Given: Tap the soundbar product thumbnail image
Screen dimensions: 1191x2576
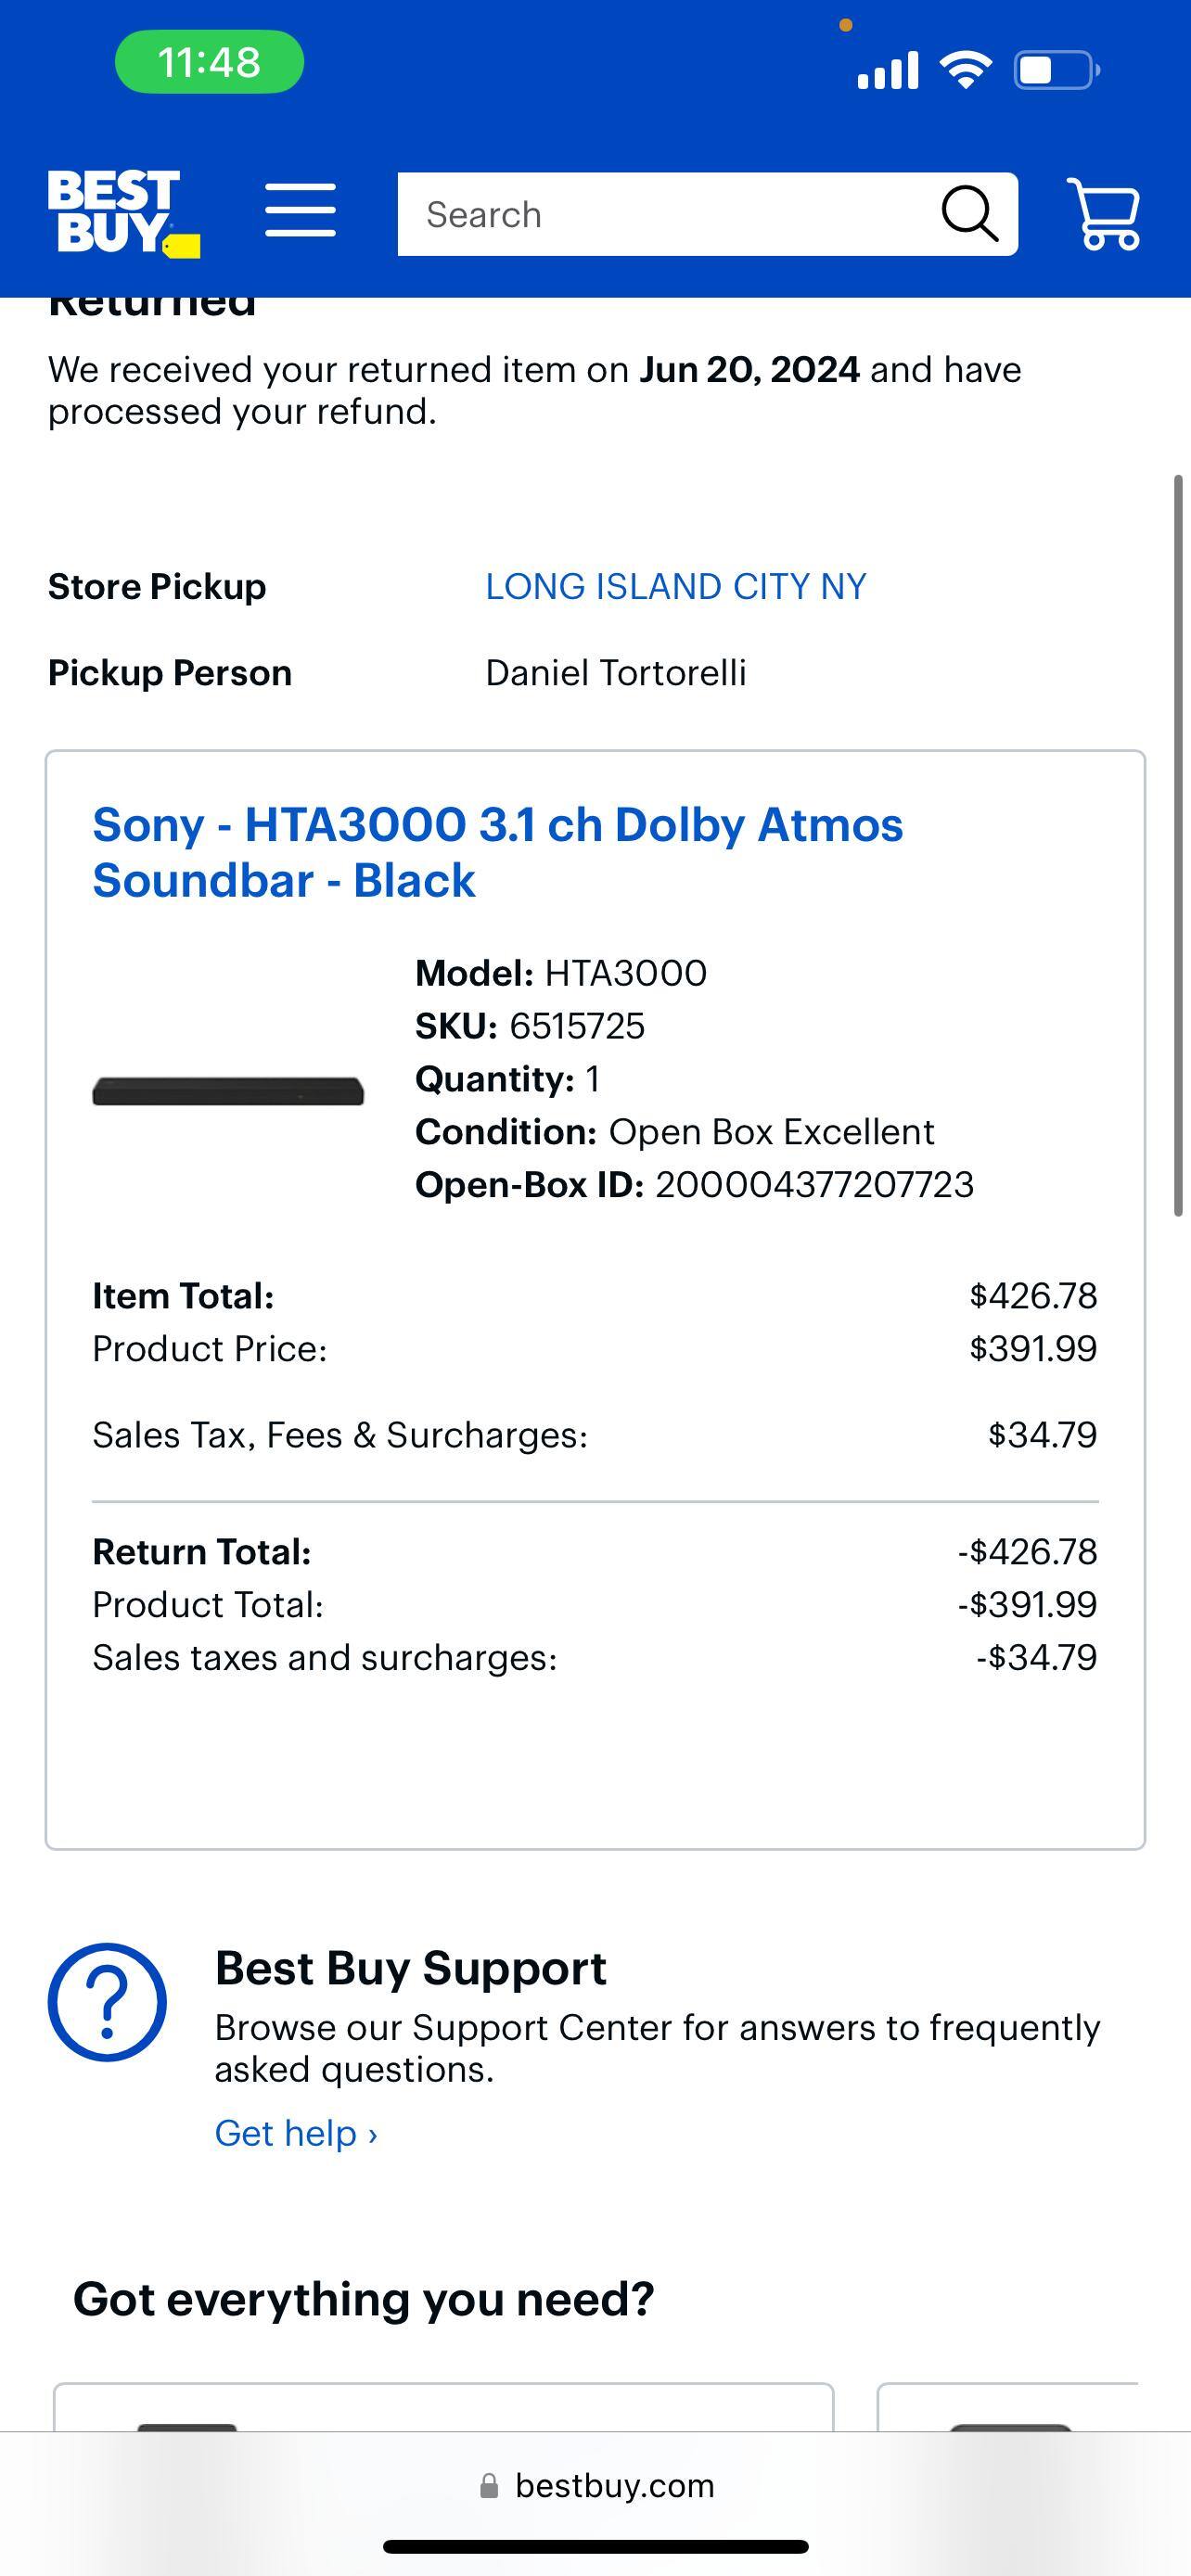Looking at the screenshot, I should (228, 1091).
